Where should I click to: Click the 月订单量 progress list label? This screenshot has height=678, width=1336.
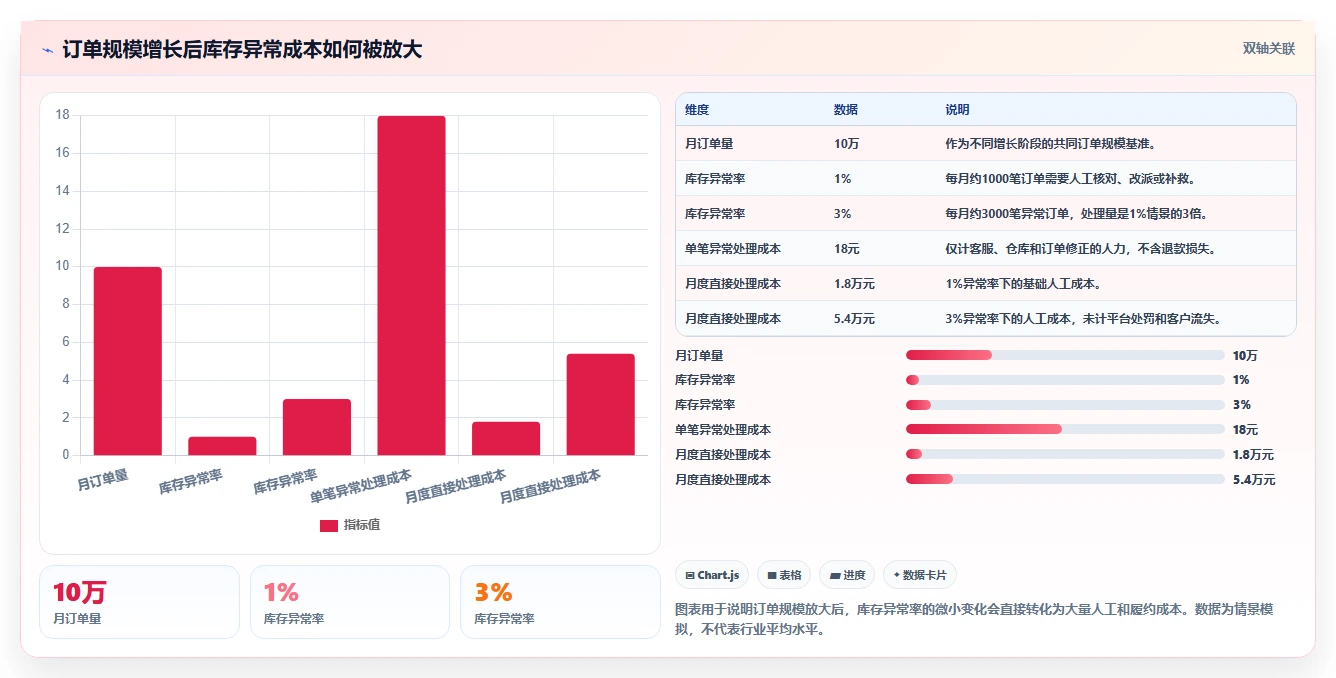pos(699,355)
